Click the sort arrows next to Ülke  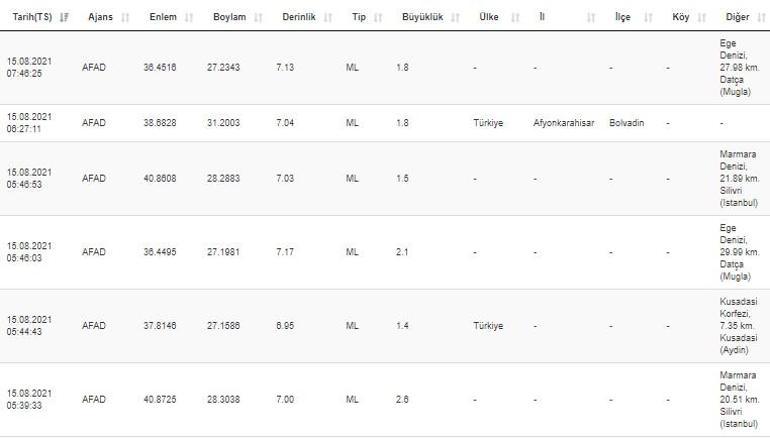(515, 18)
